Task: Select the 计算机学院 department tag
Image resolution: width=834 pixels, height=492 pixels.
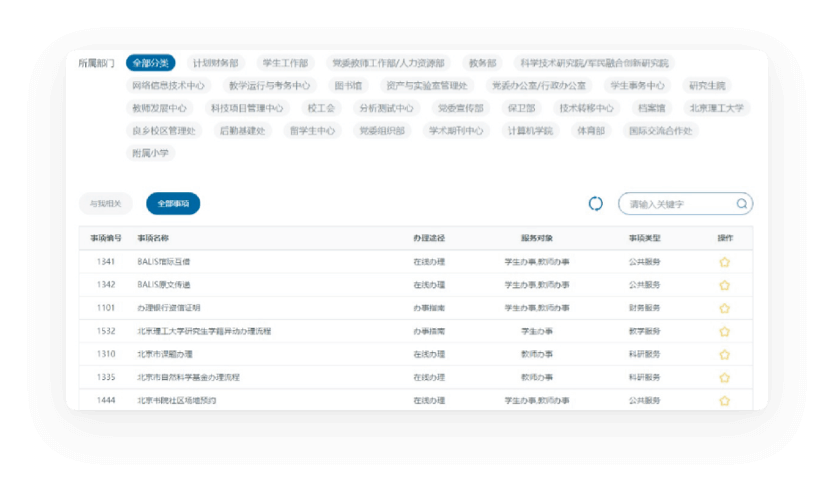Action: point(530,131)
